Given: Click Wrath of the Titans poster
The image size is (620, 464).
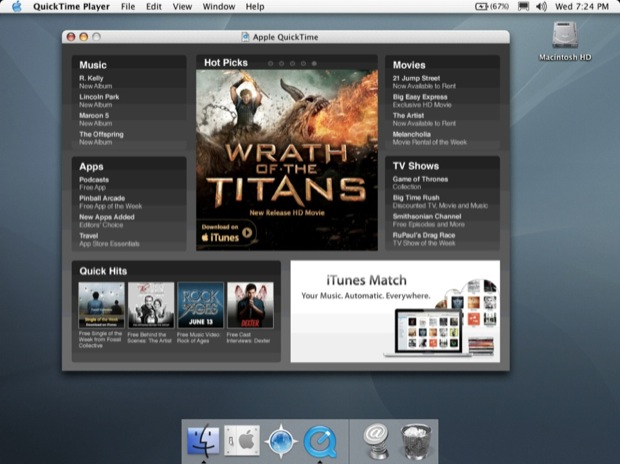Looking at the screenshot, I should pyautogui.click(x=287, y=160).
